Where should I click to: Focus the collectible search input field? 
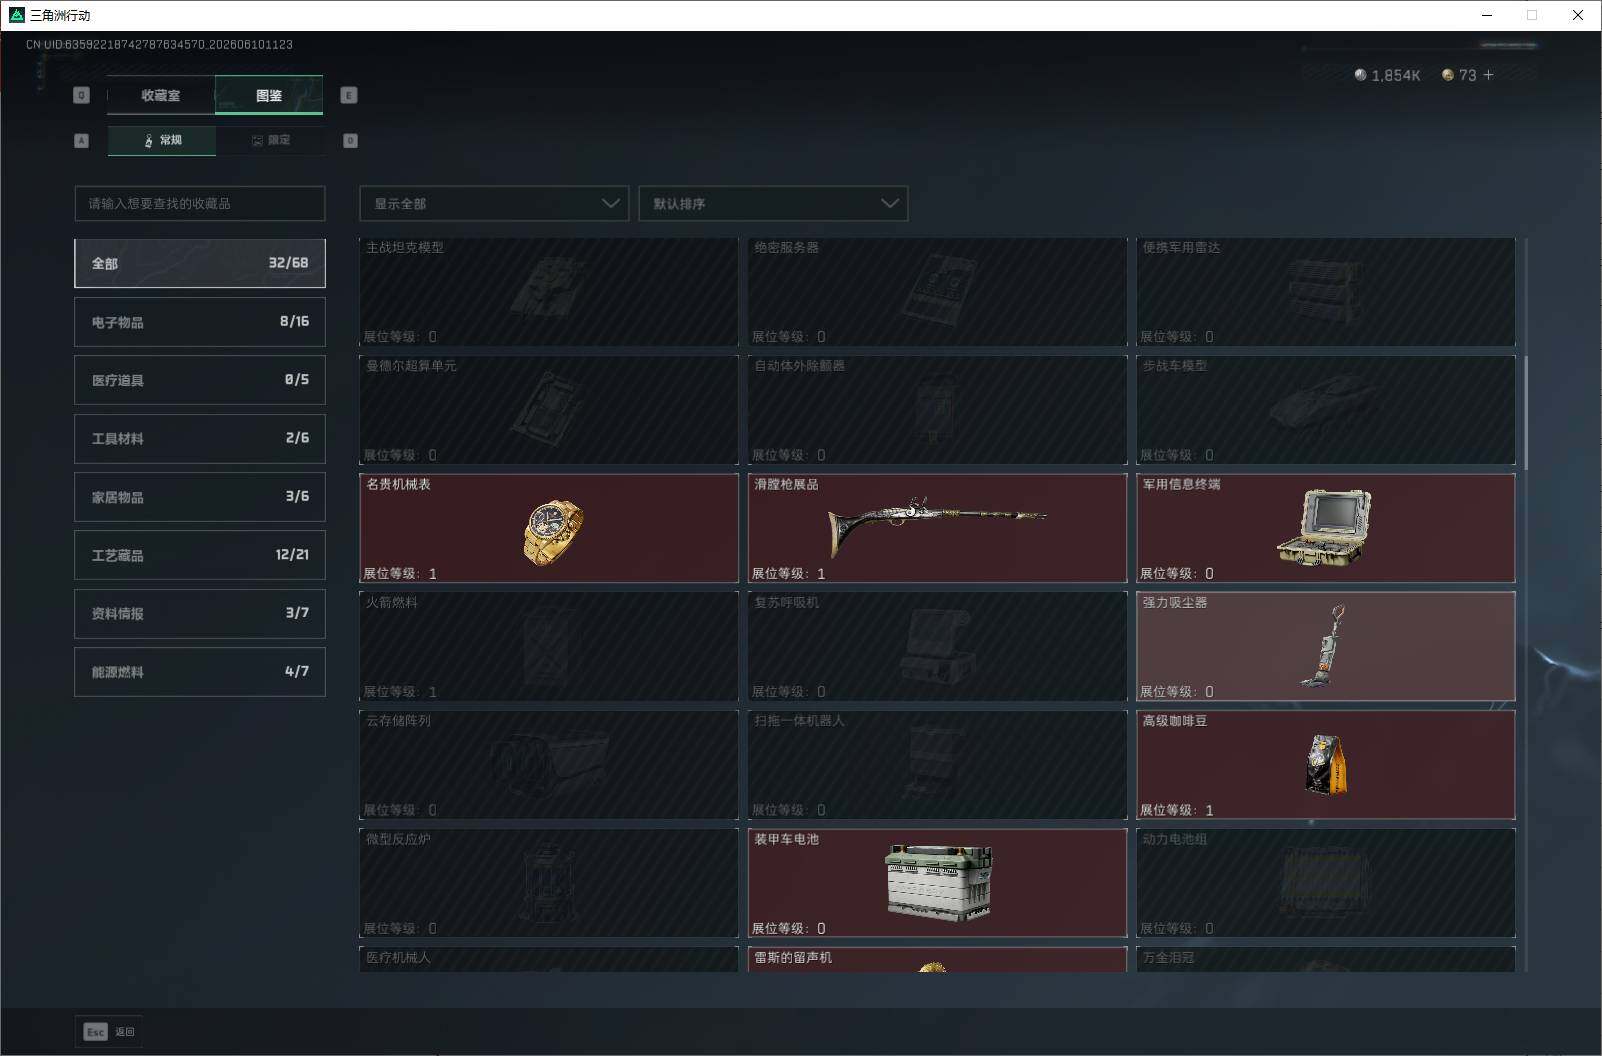click(200, 203)
